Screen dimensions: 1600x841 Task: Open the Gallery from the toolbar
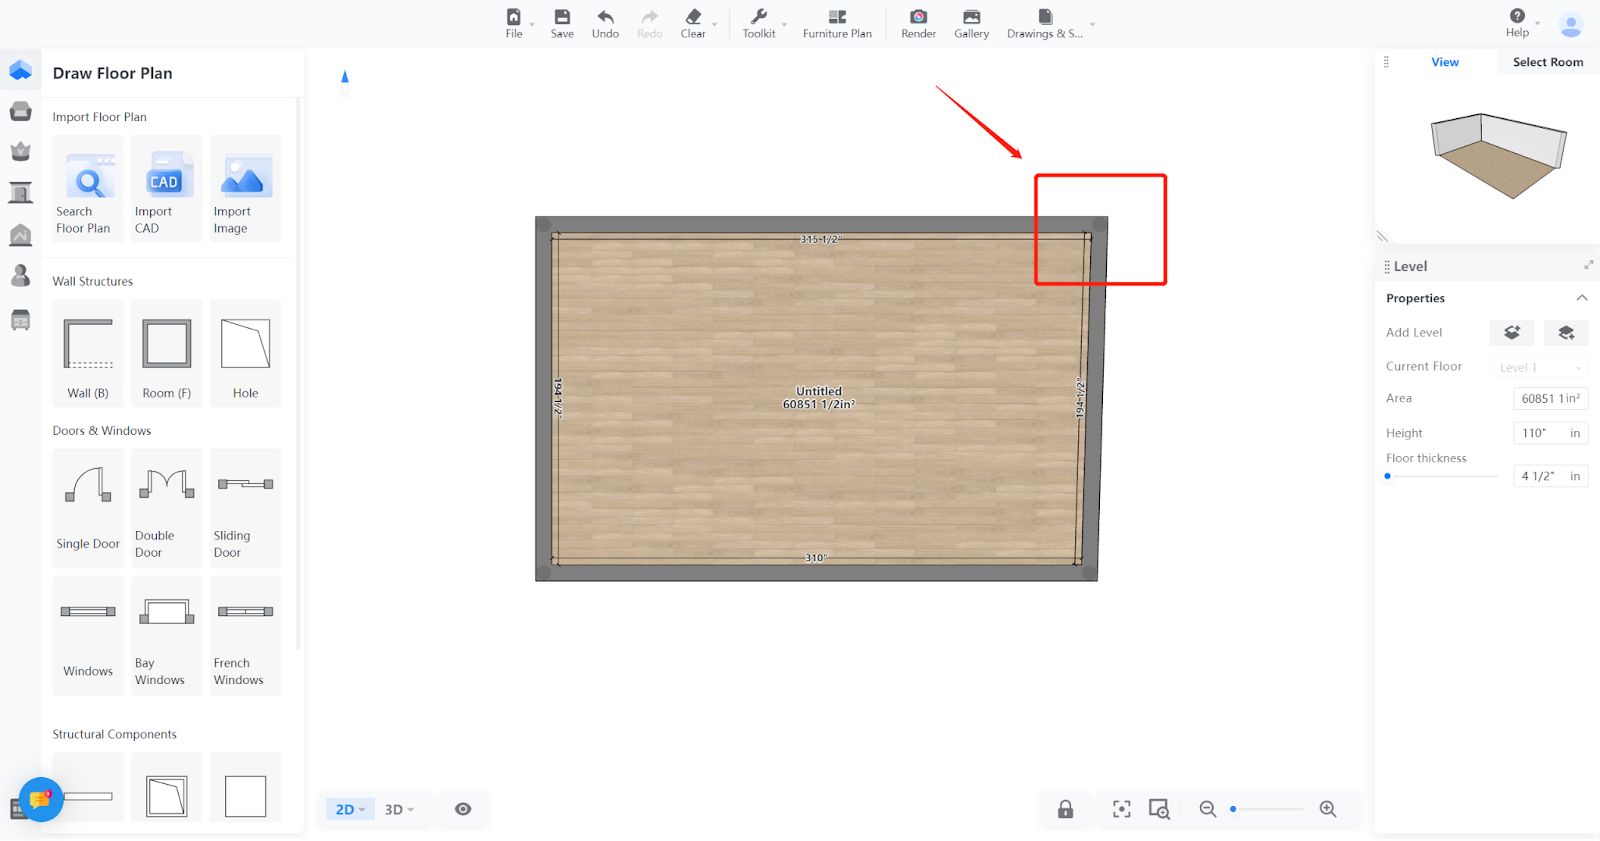pos(971,23)
